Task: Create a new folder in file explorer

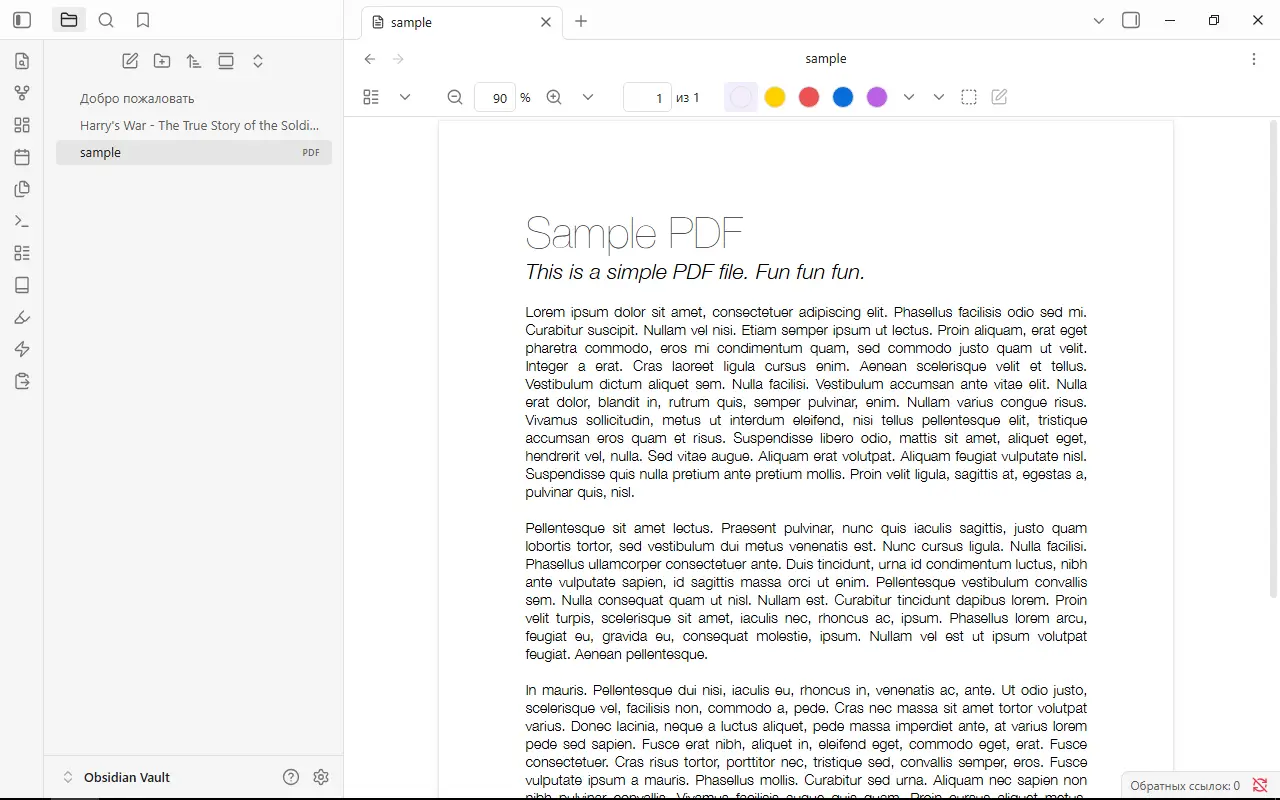Action: [x=162, y=61]
